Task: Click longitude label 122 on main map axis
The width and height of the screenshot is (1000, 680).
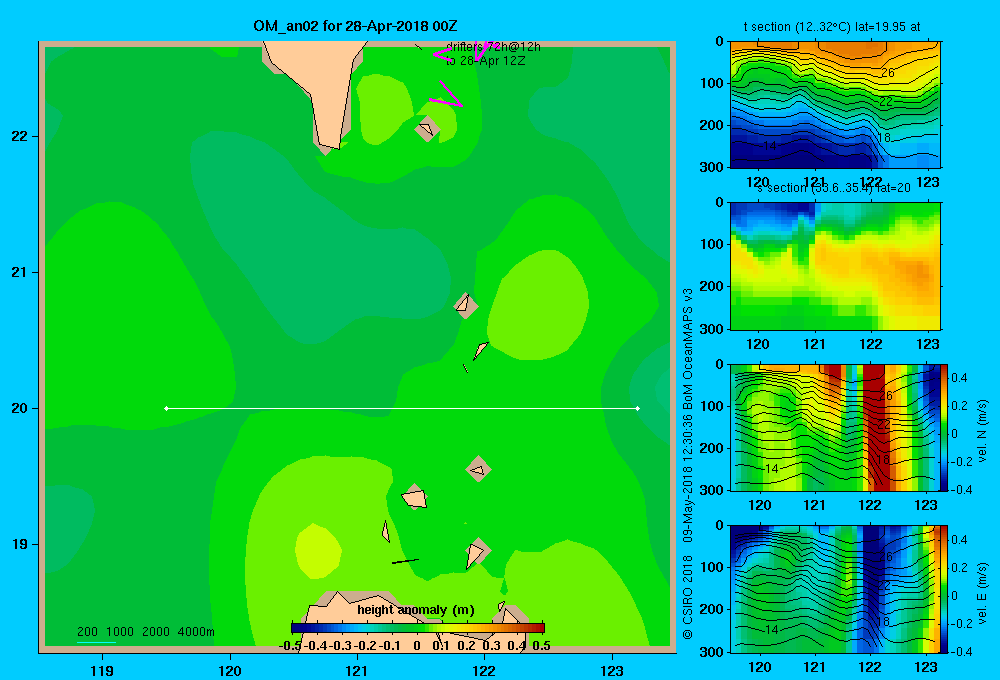Action: [x=484, y=670]
